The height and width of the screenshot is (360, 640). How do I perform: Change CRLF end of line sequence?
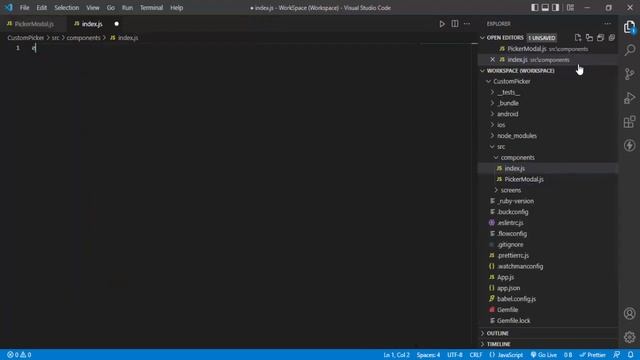tap(476, 355)
